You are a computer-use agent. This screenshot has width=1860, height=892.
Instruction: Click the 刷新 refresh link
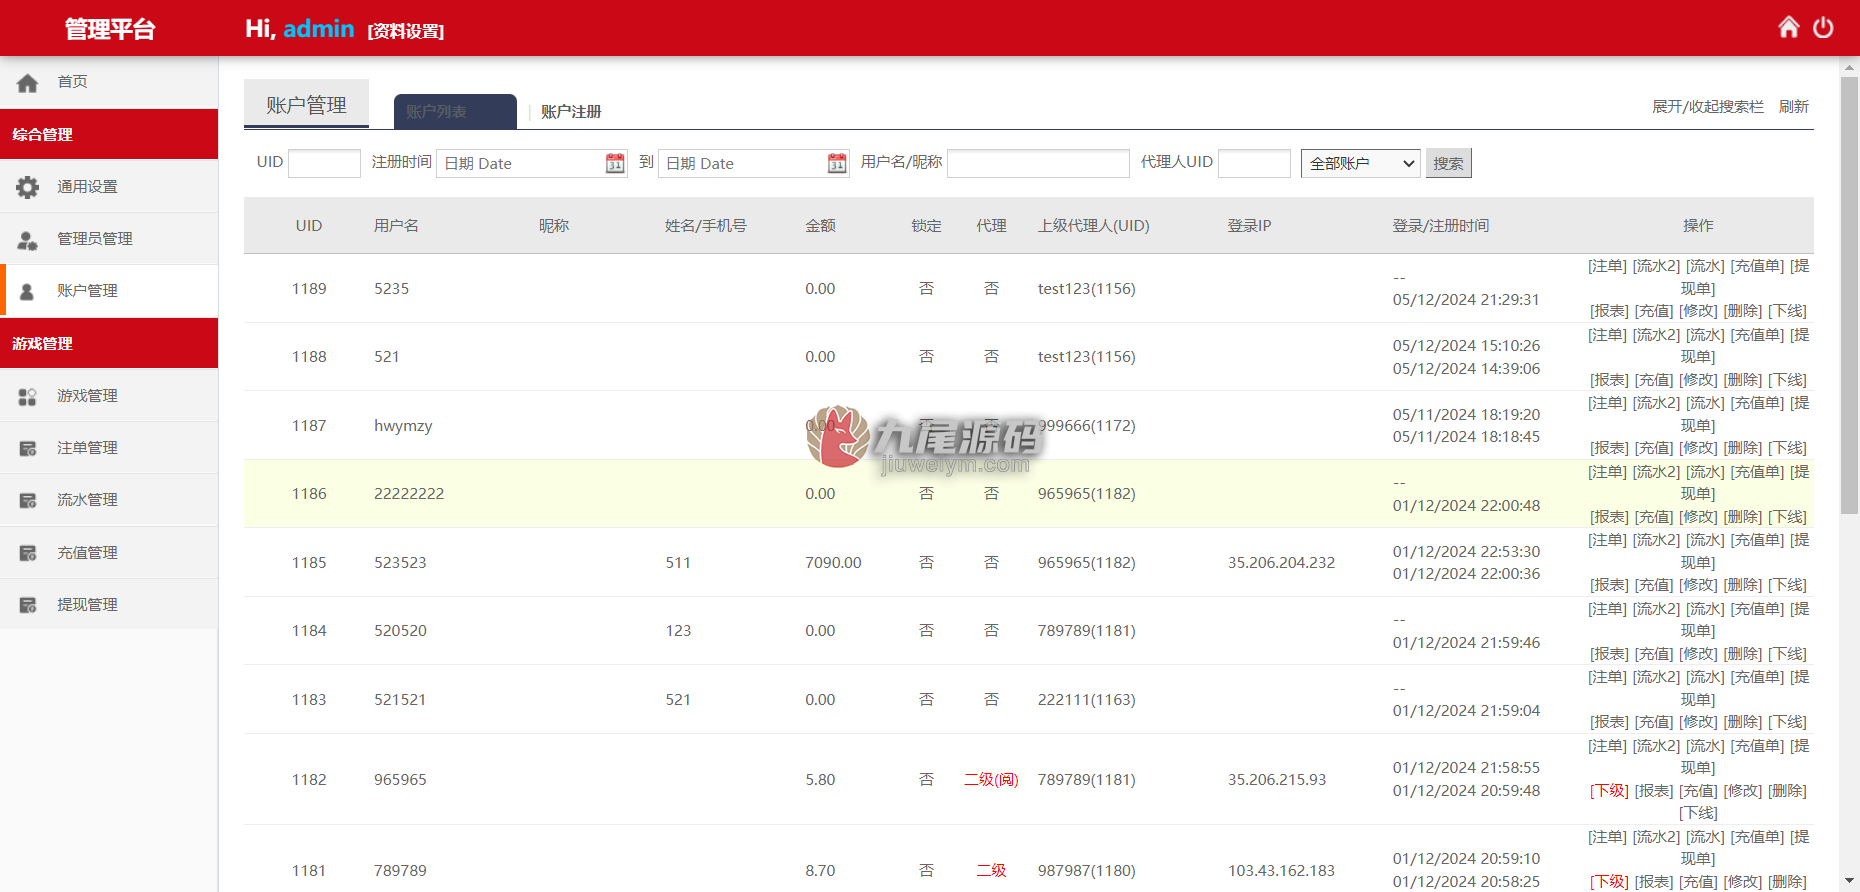click(1794, 106)
